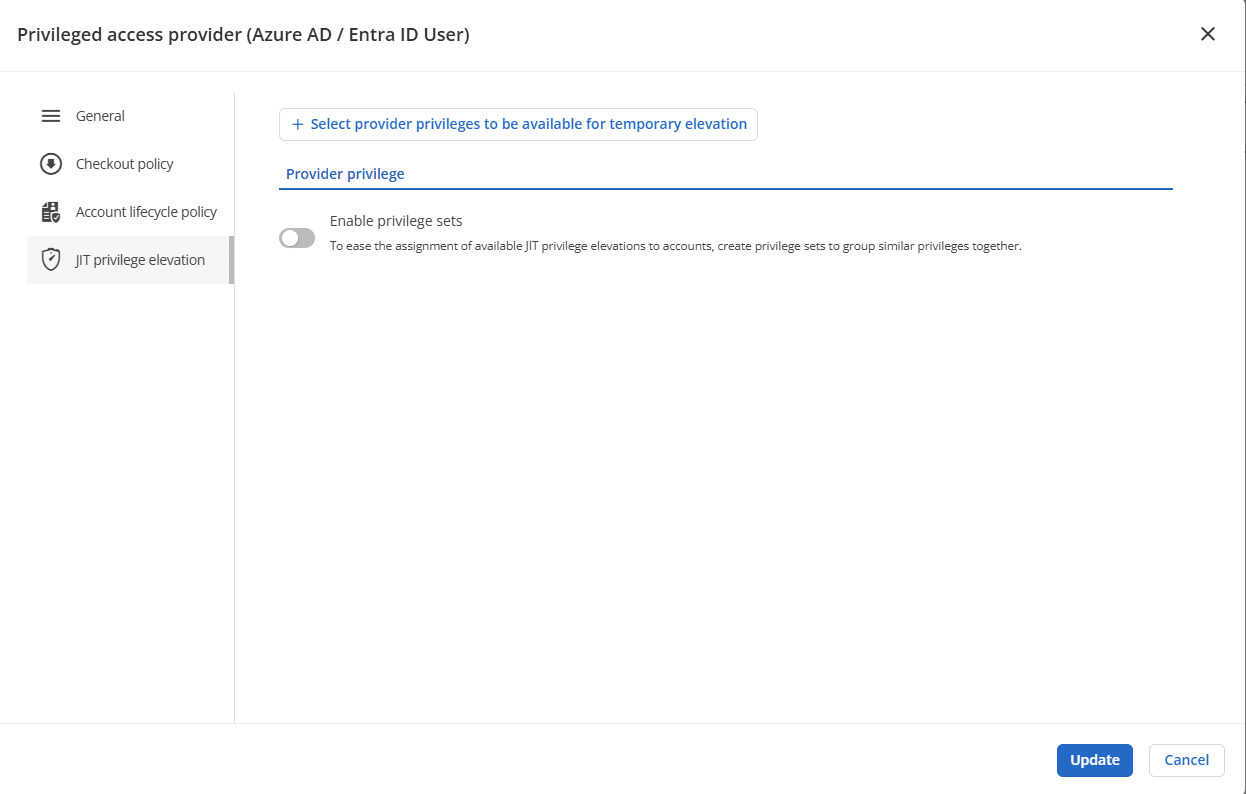Toggle Enable privilege sets on
Viewport: 1246px width, 794px height.
(296, 237)
